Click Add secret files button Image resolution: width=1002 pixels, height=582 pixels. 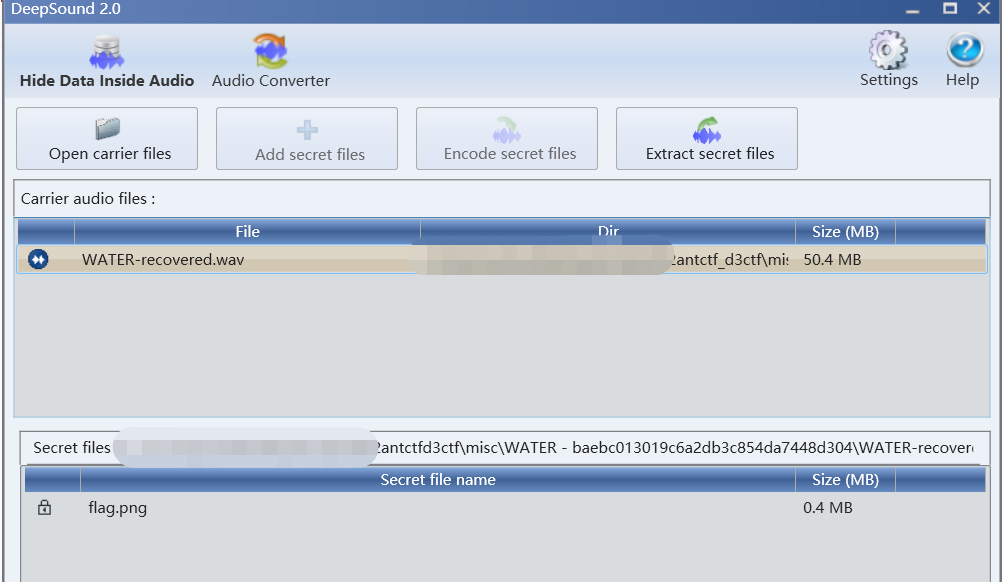307,139
